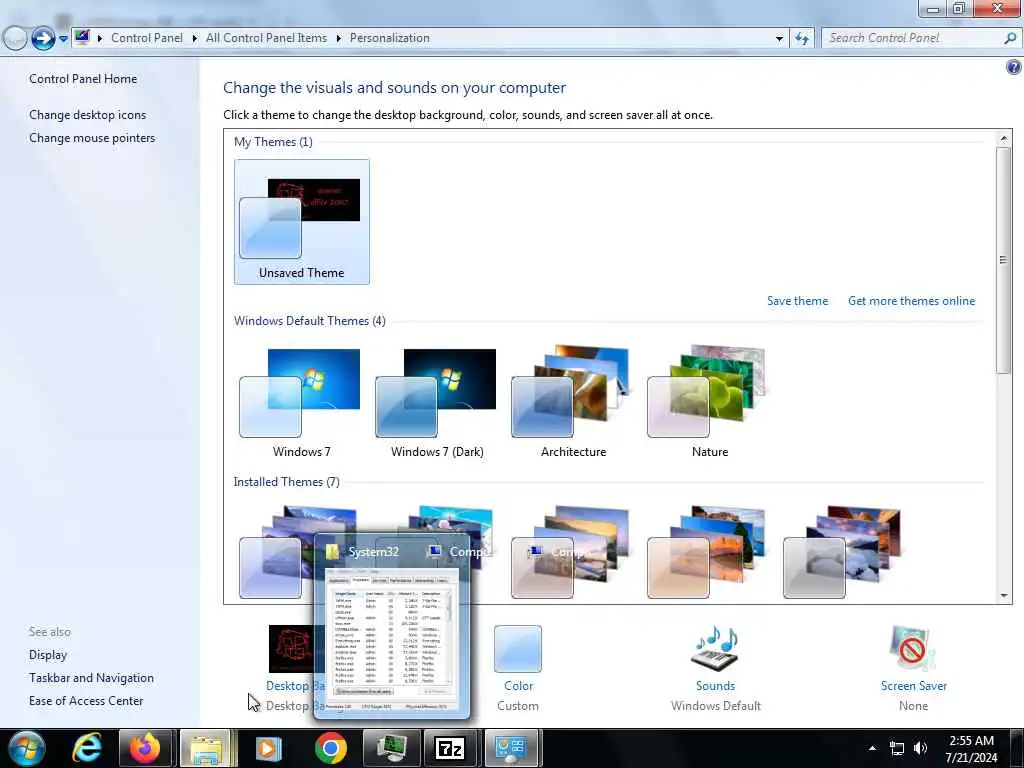Open the blue Help icon
This screenshot has height=768, width=1024.
pos(1014,67)
